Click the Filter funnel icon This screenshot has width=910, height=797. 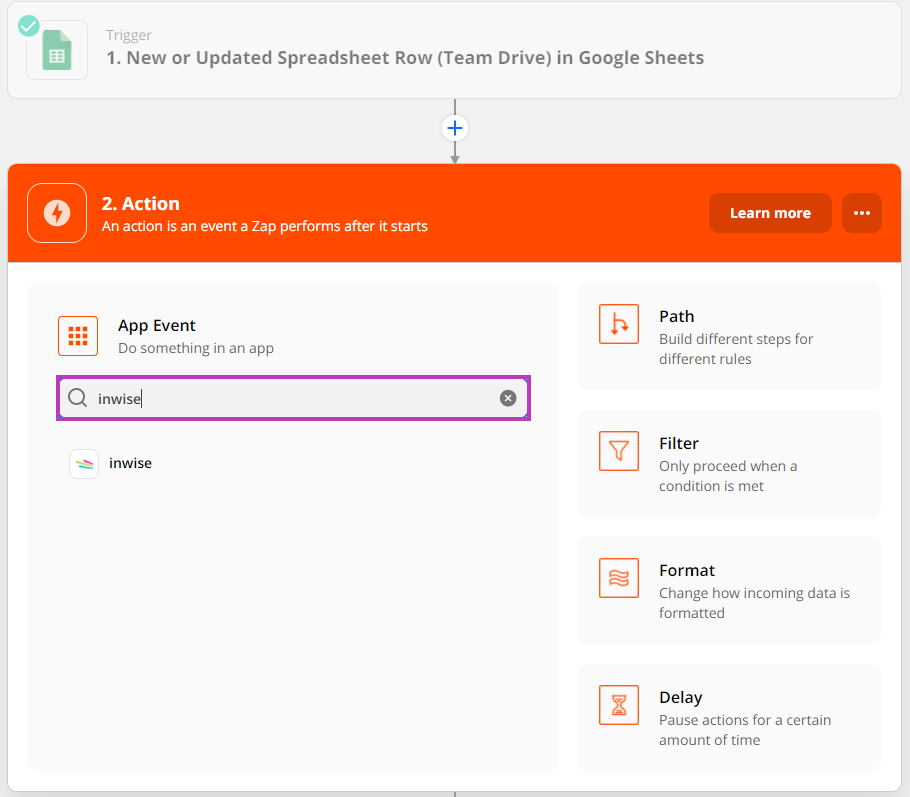(x=619, y=451)
